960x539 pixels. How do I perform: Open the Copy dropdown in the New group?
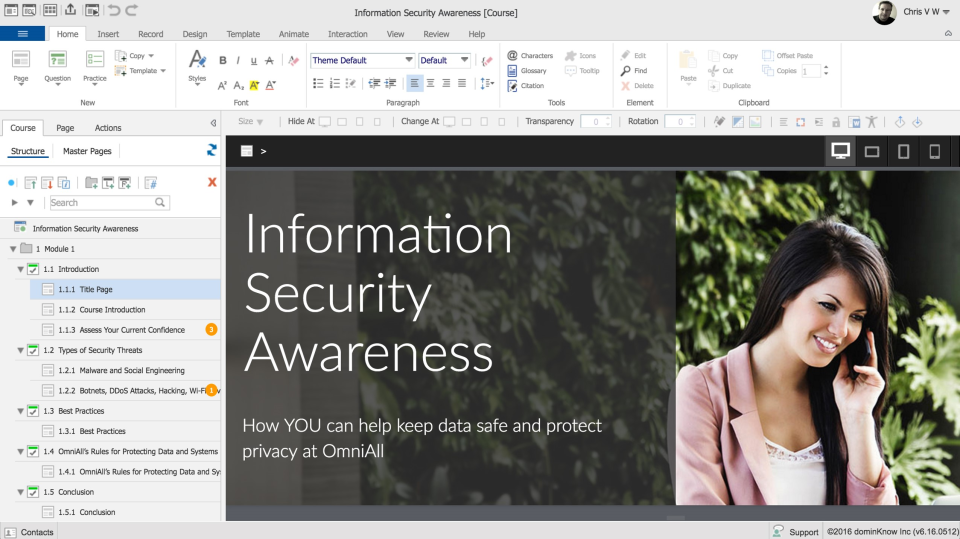[135, 56]
